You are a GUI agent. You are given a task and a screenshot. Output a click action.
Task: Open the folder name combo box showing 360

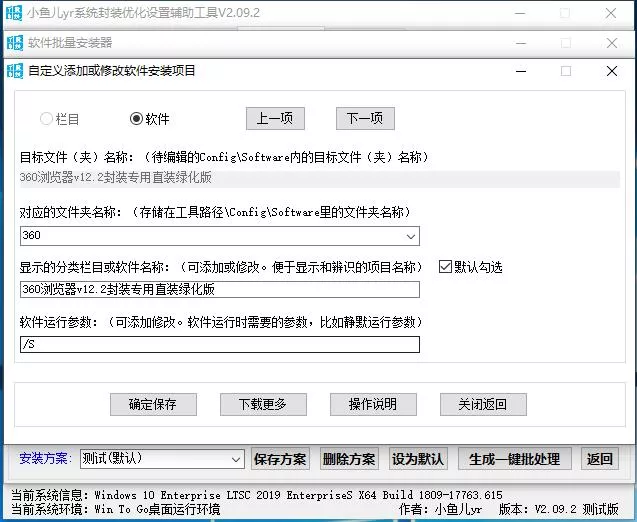pos(219,236)
